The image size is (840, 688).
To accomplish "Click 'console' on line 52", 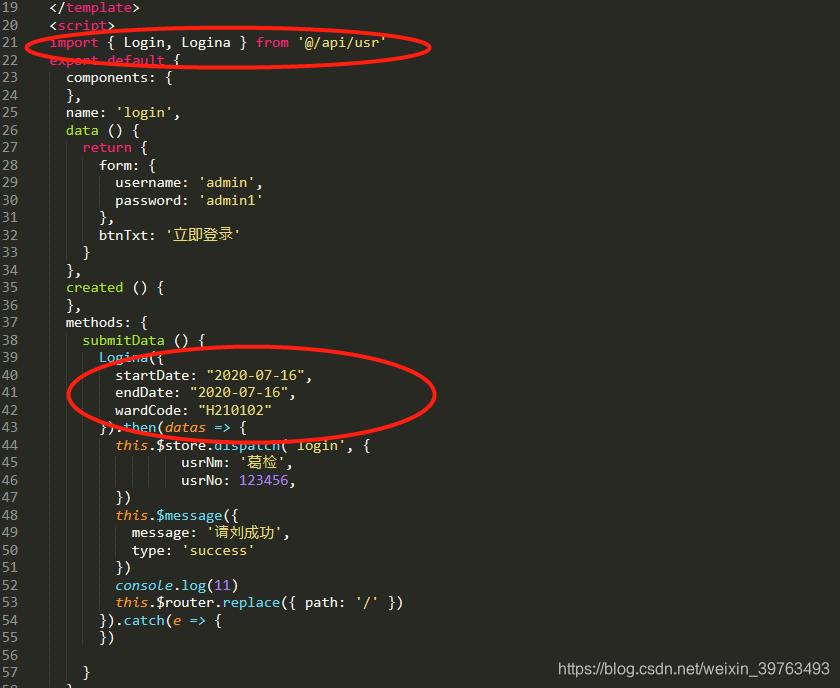I will click(x=144, y=585).
